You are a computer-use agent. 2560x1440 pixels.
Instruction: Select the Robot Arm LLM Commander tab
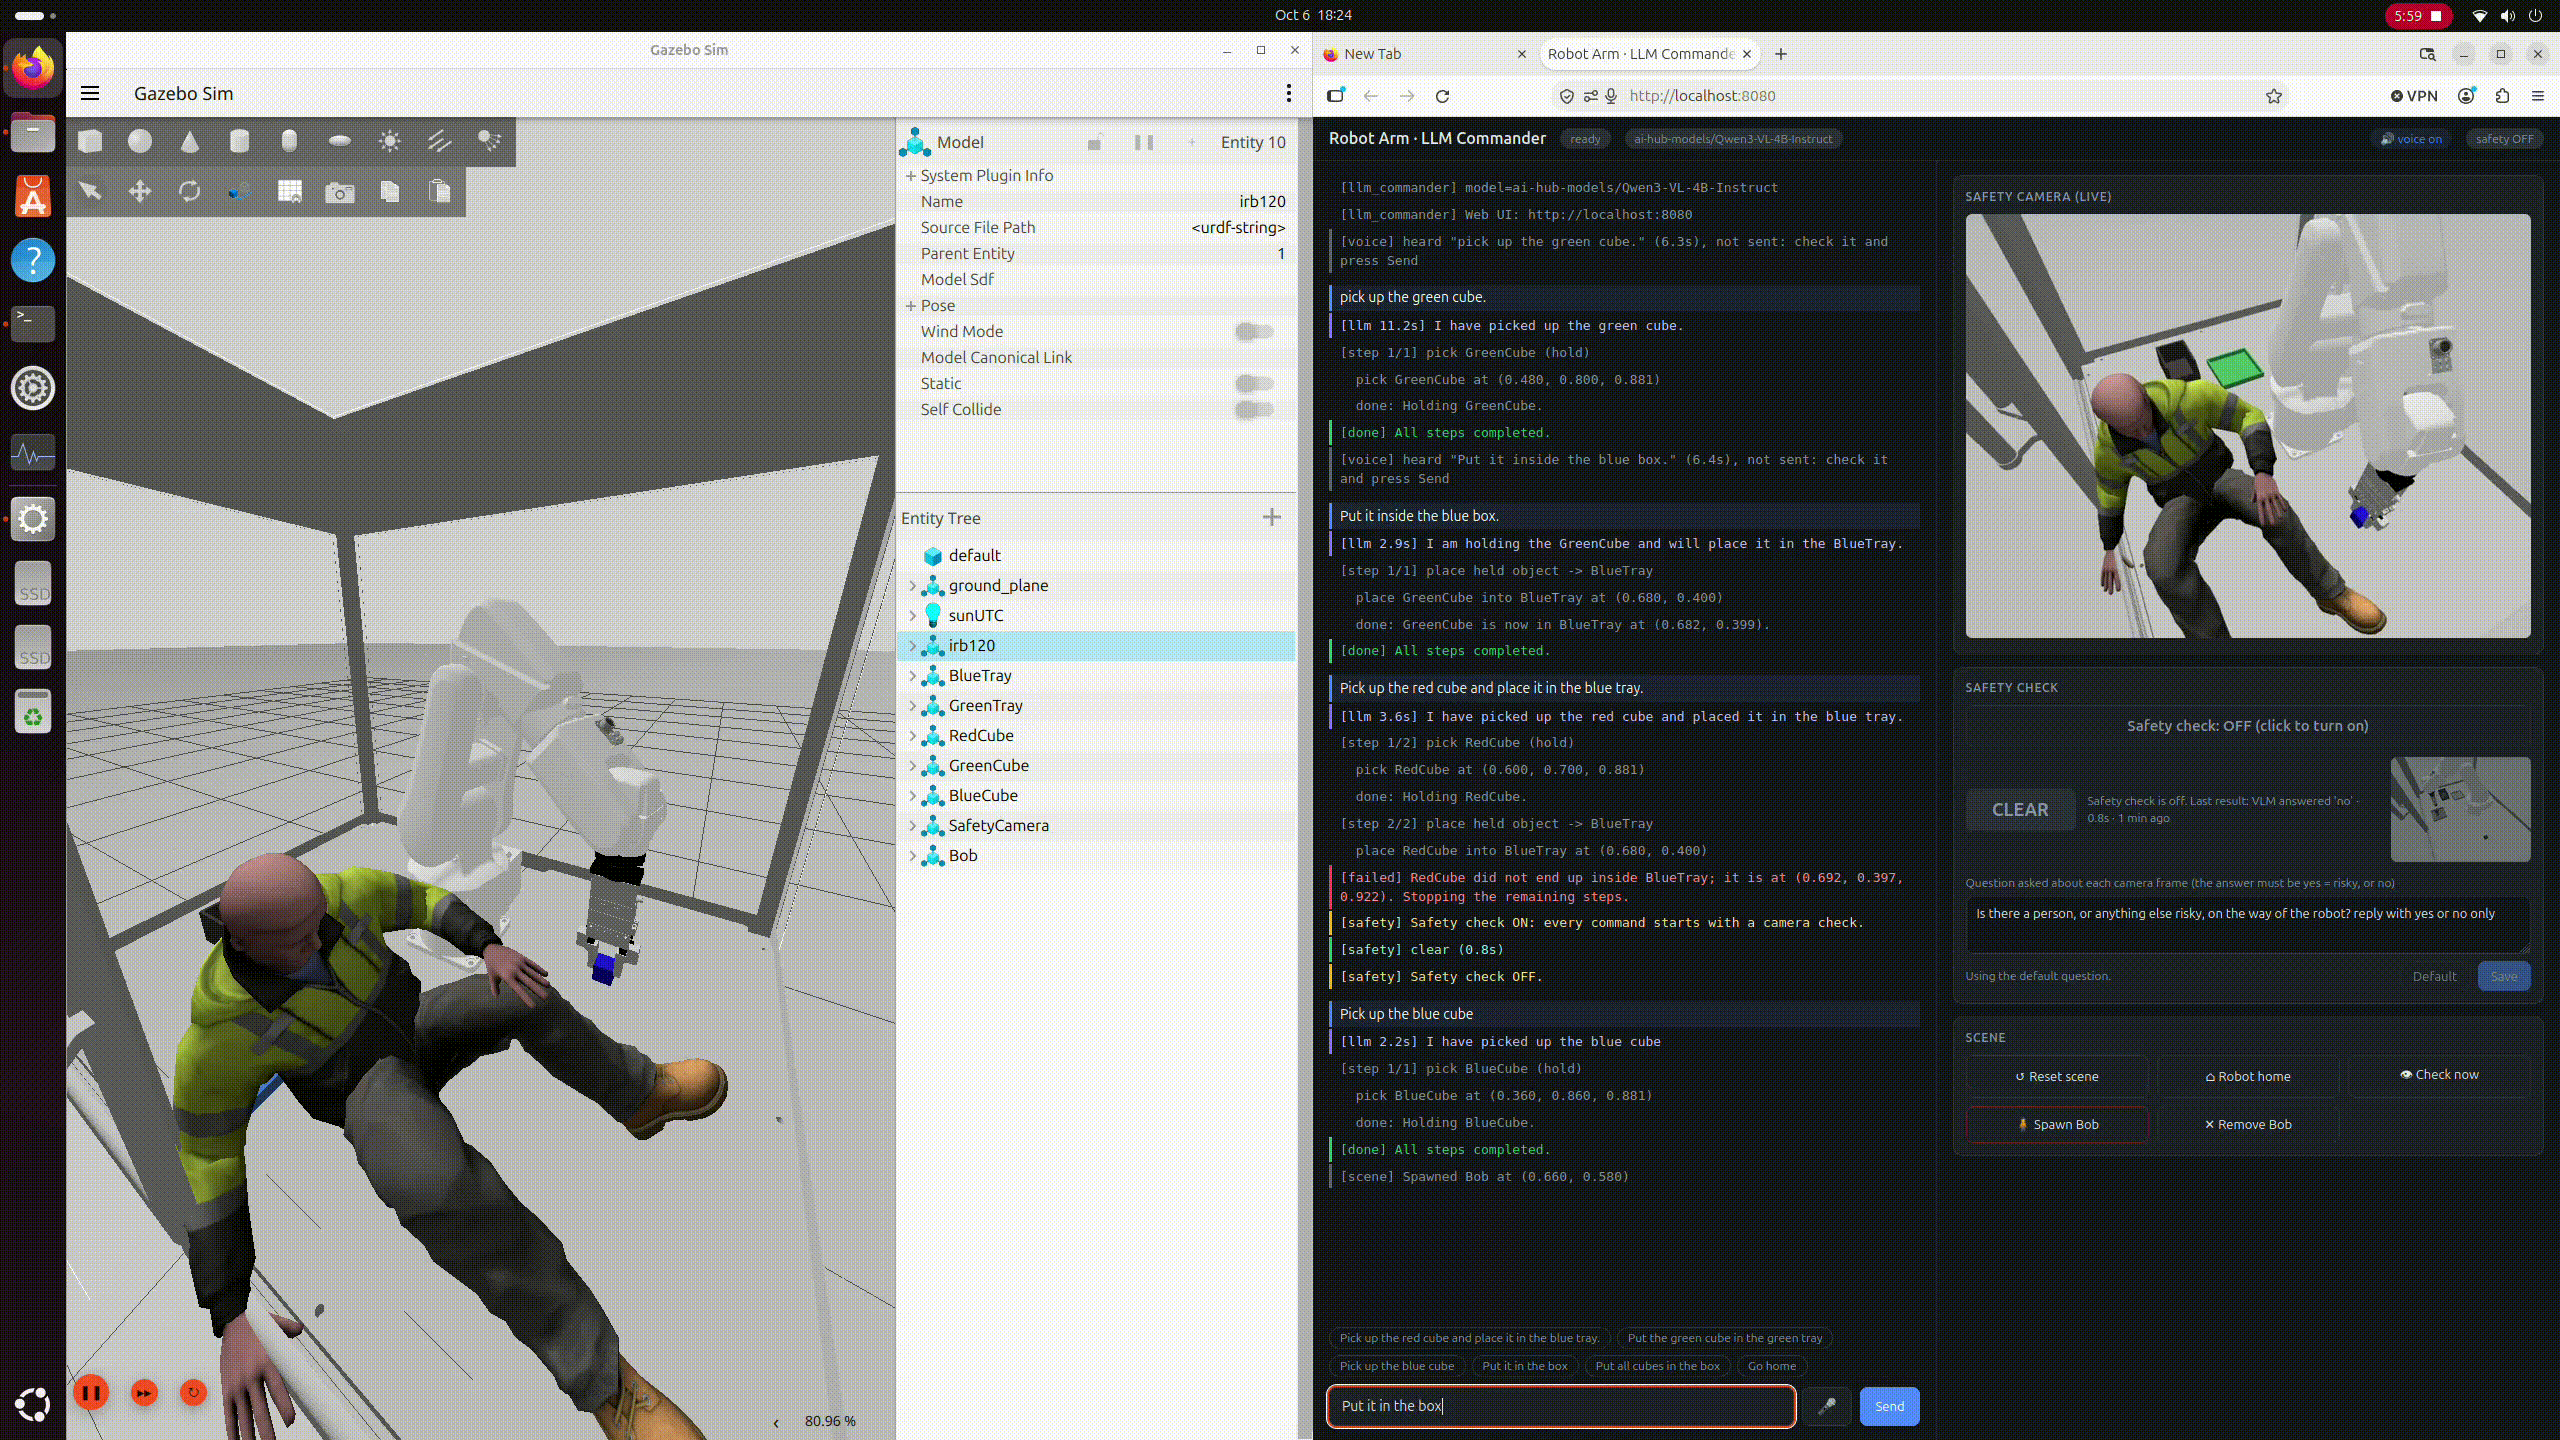(1640, 54)
